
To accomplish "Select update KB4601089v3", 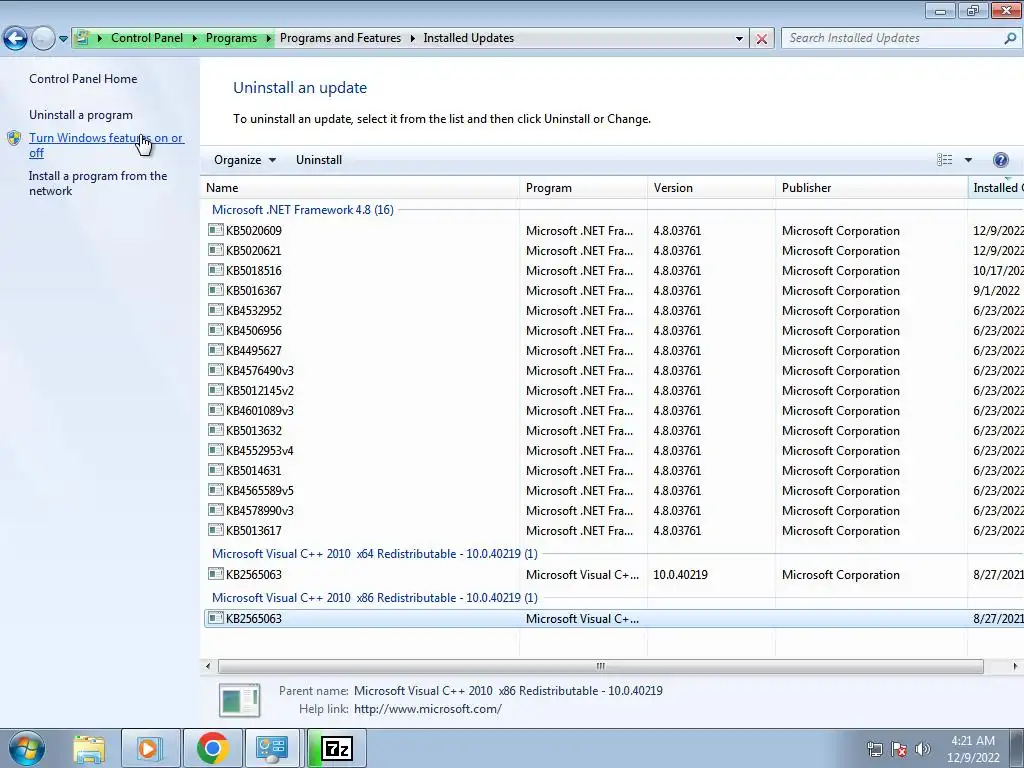I will pyautogui.click(x=260, y=411).
